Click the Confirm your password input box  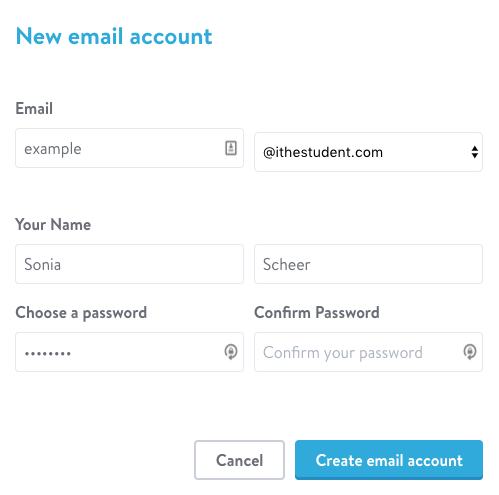tap(368, 352)
